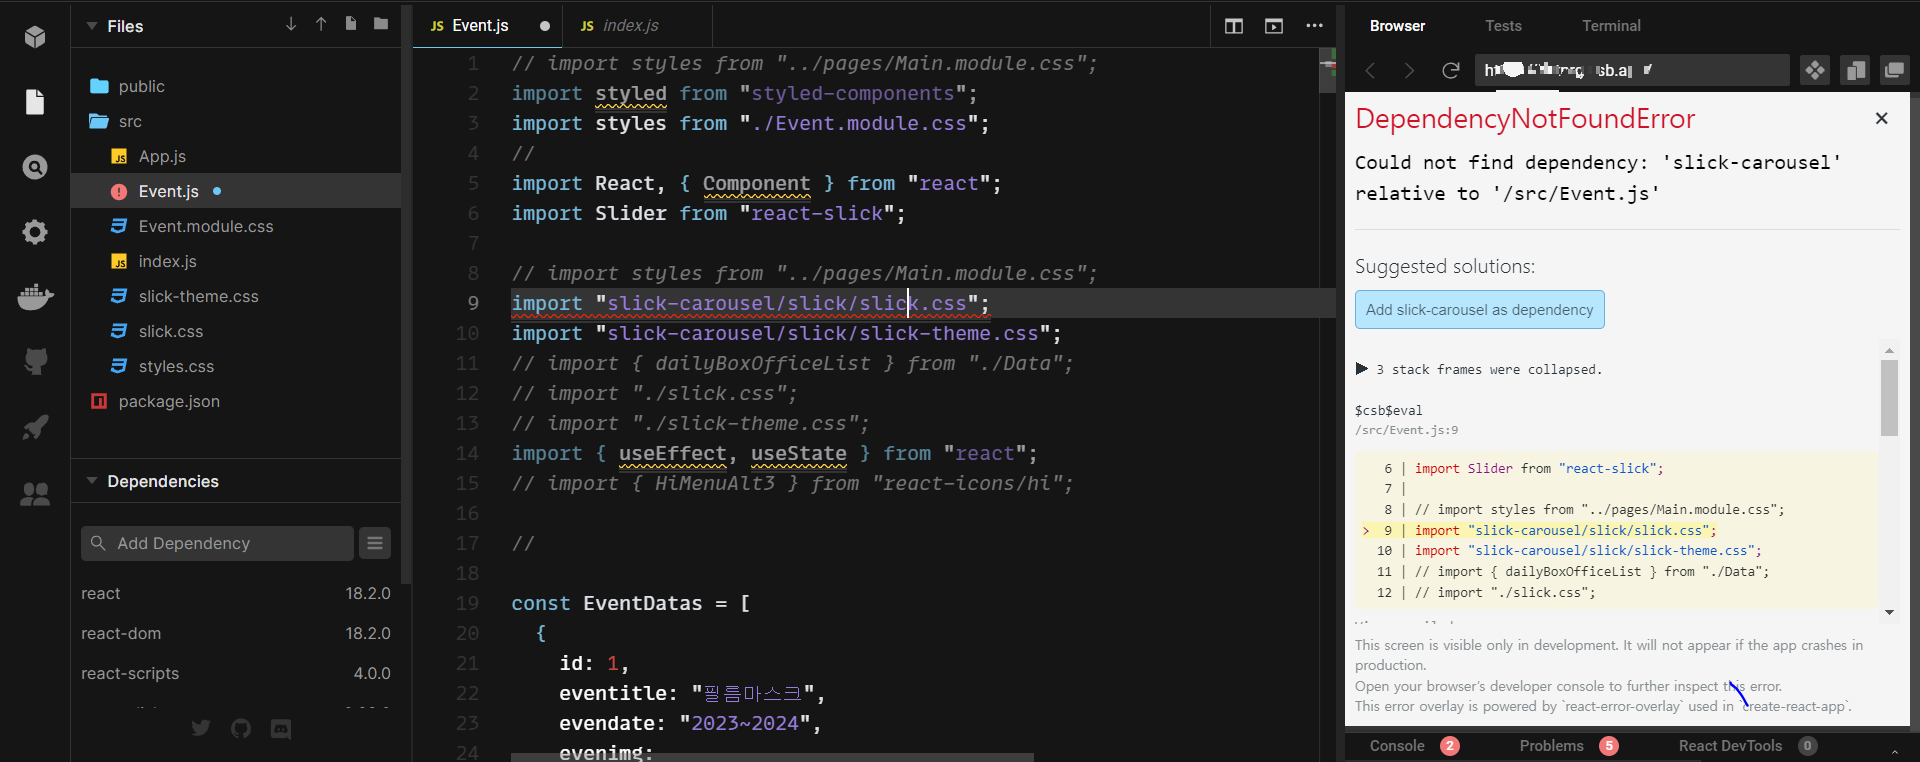Create a new file icon
The height and width of the screenshot is (762, 1920).
(351, 24)
